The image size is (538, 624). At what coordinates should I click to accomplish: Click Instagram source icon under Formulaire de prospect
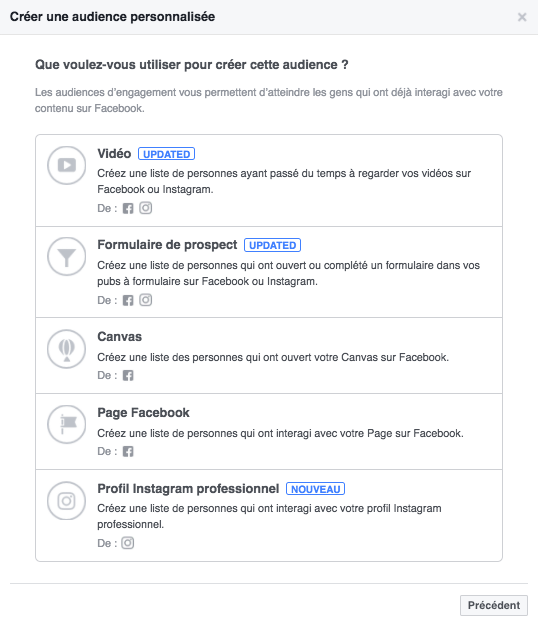(146, 300)
